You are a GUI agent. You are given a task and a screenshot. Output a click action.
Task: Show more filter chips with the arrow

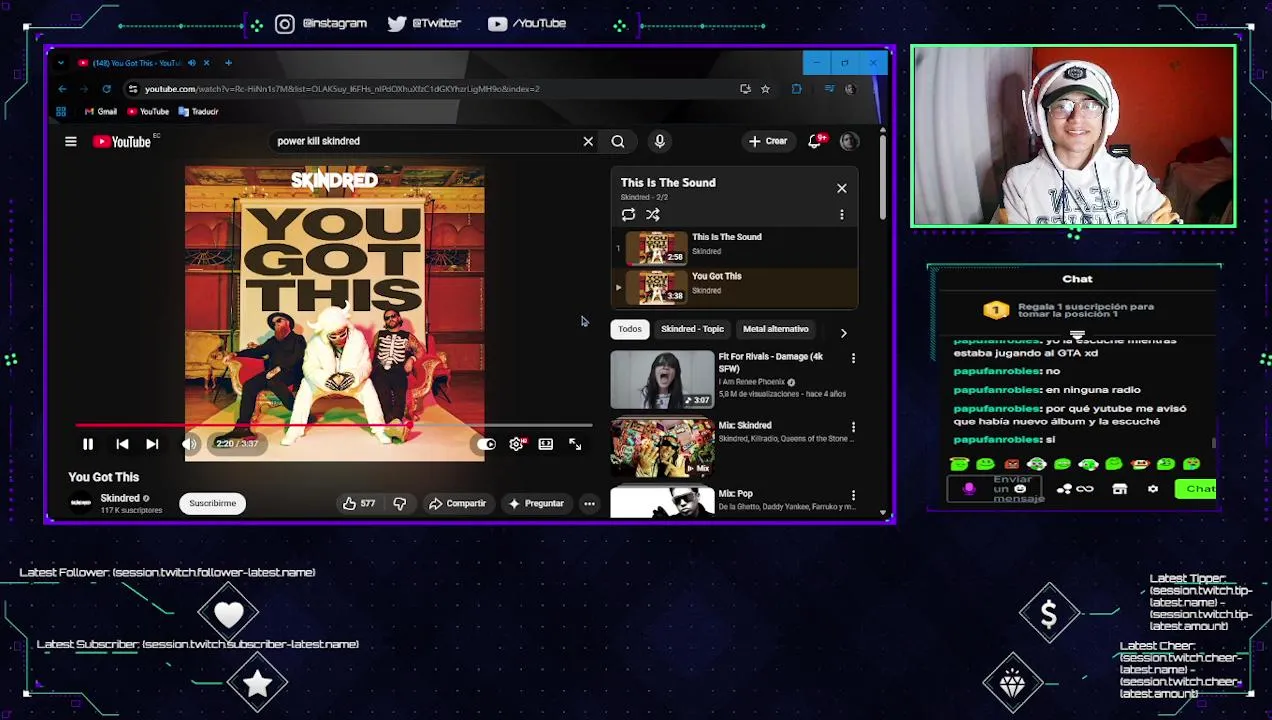(843, 333)
